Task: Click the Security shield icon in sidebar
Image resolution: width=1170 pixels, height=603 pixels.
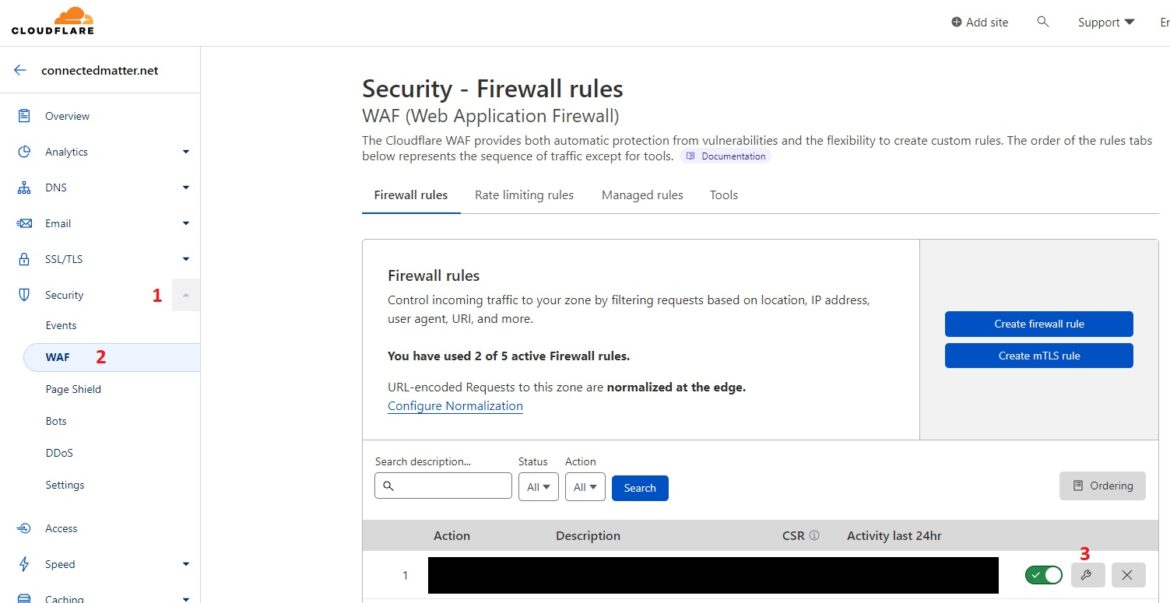Action: tap(22, 294)
